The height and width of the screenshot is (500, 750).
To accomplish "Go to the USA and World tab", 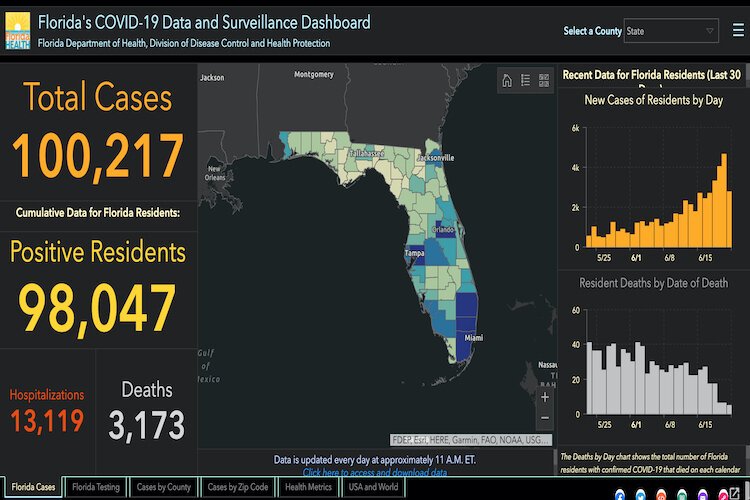I will tap(373, 487).
